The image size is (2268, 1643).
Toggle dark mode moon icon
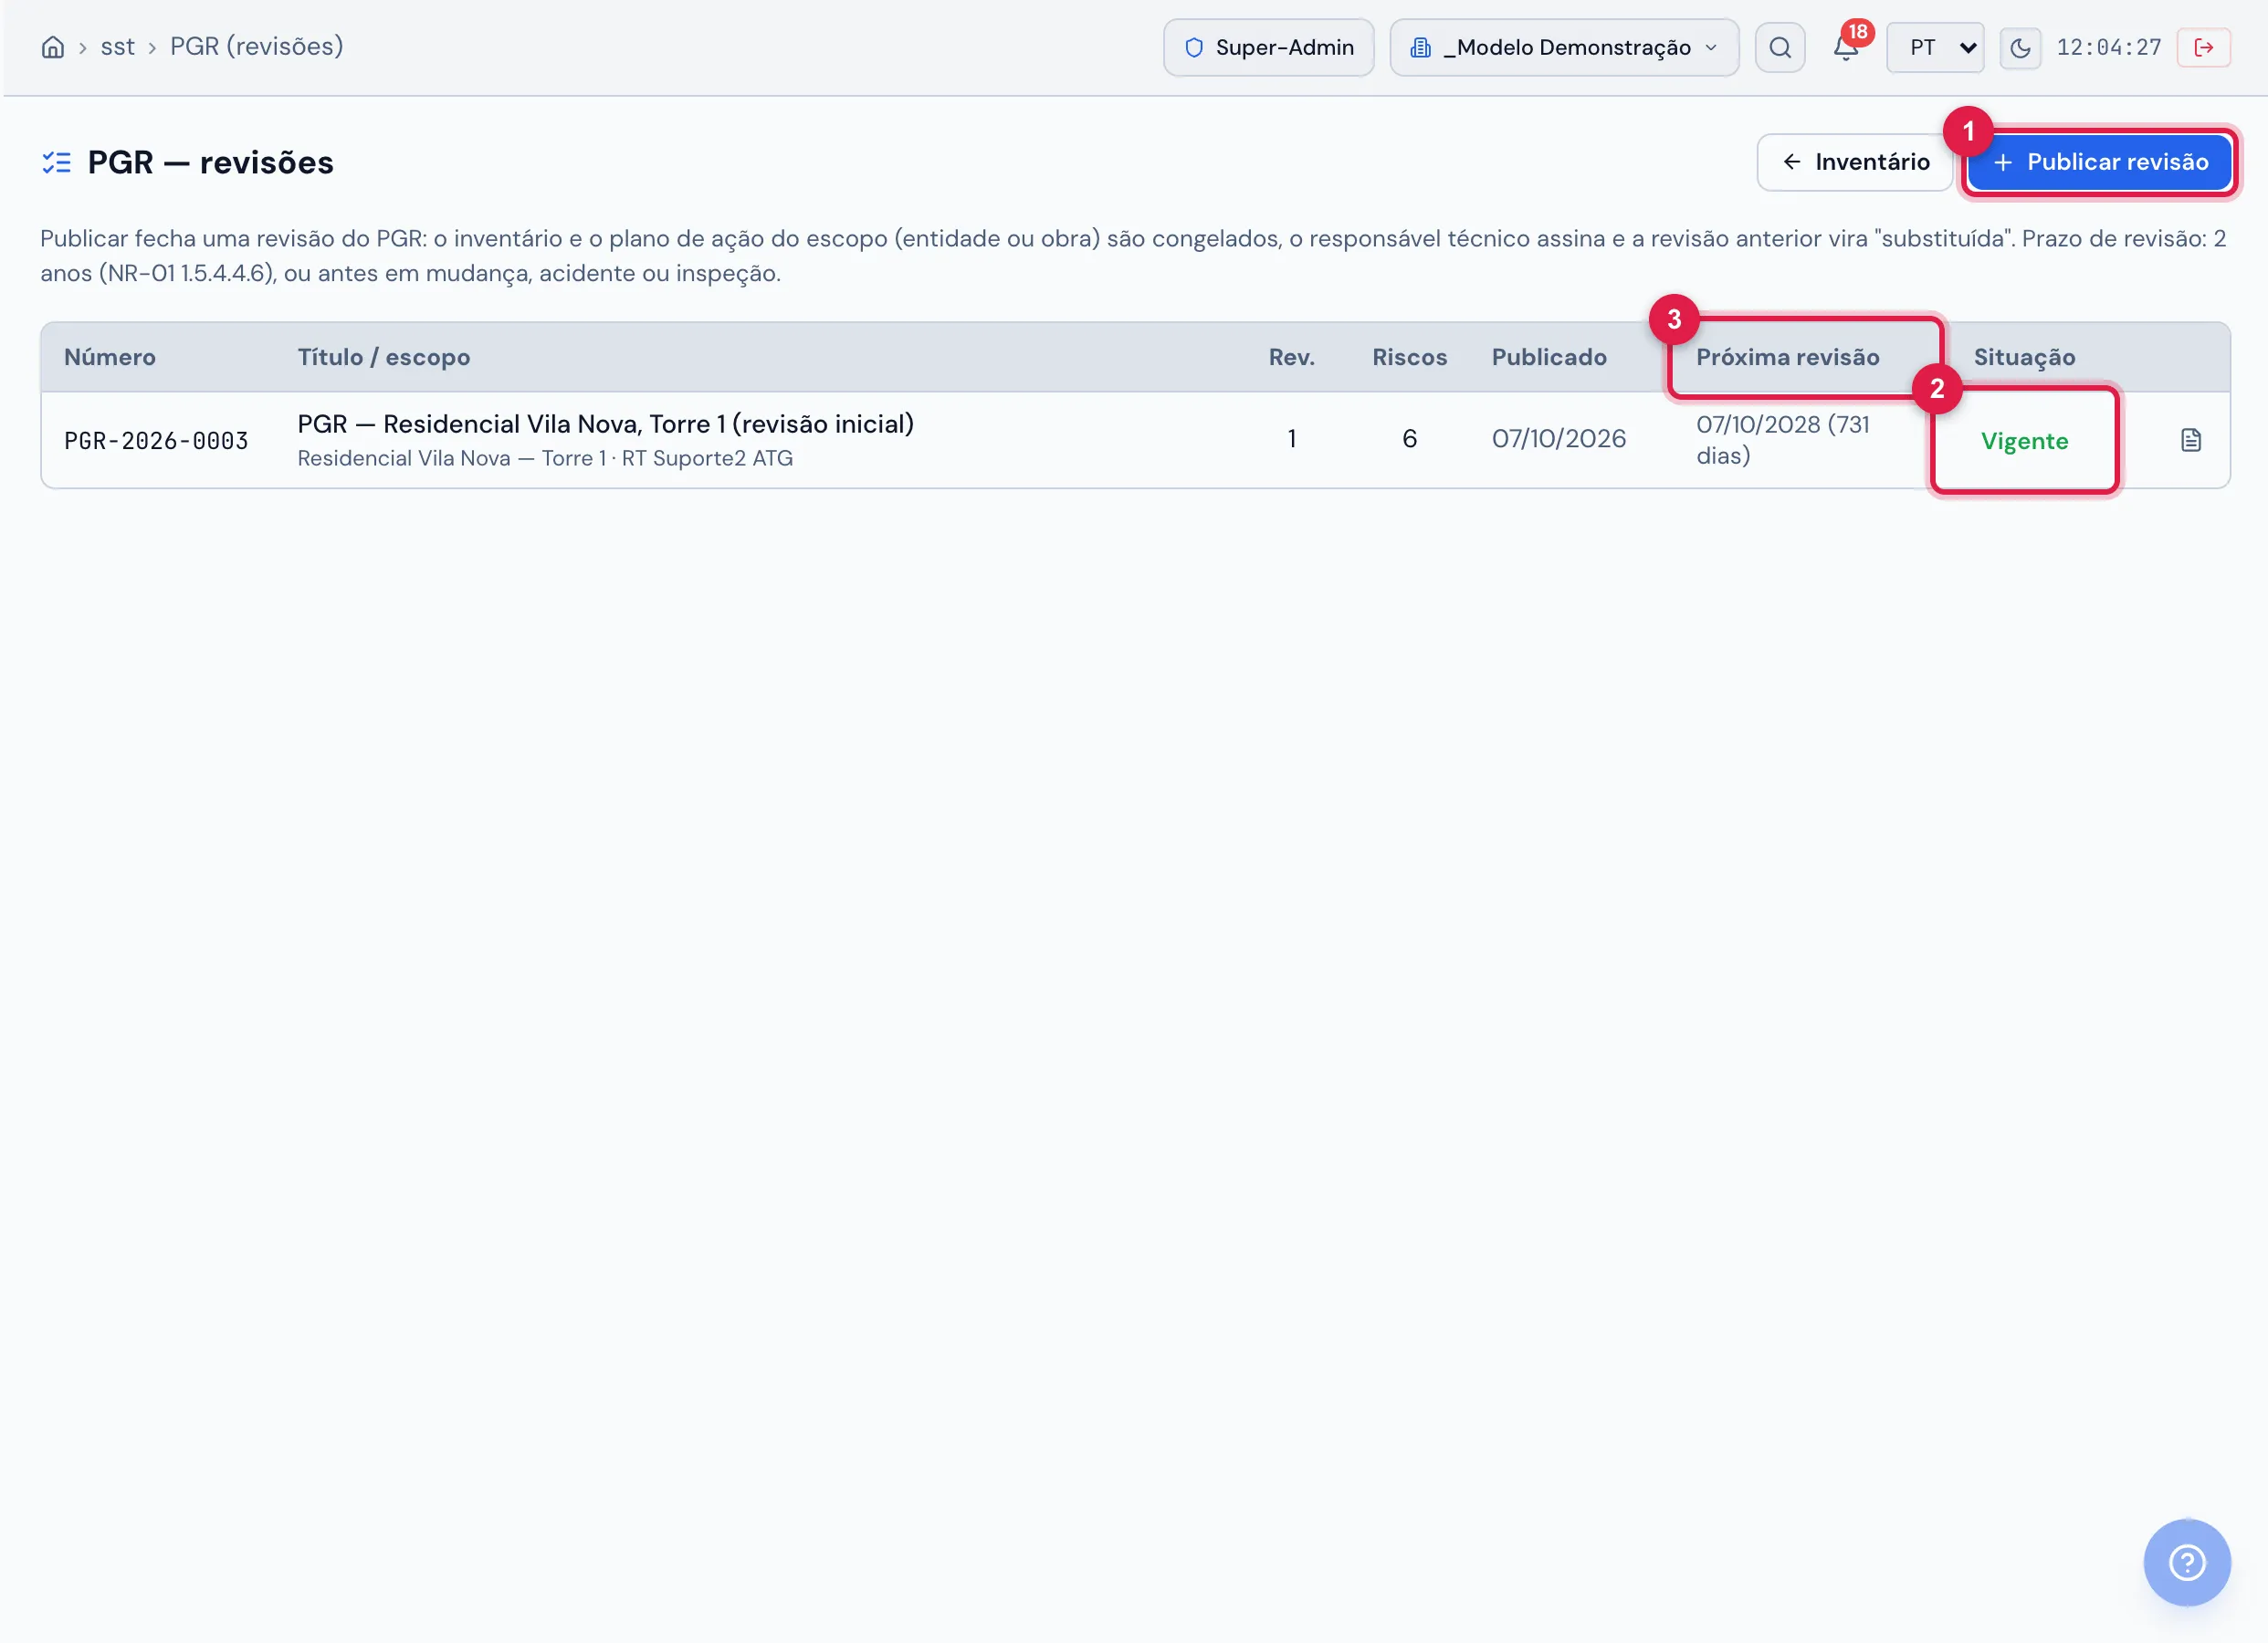(2020, 47)
